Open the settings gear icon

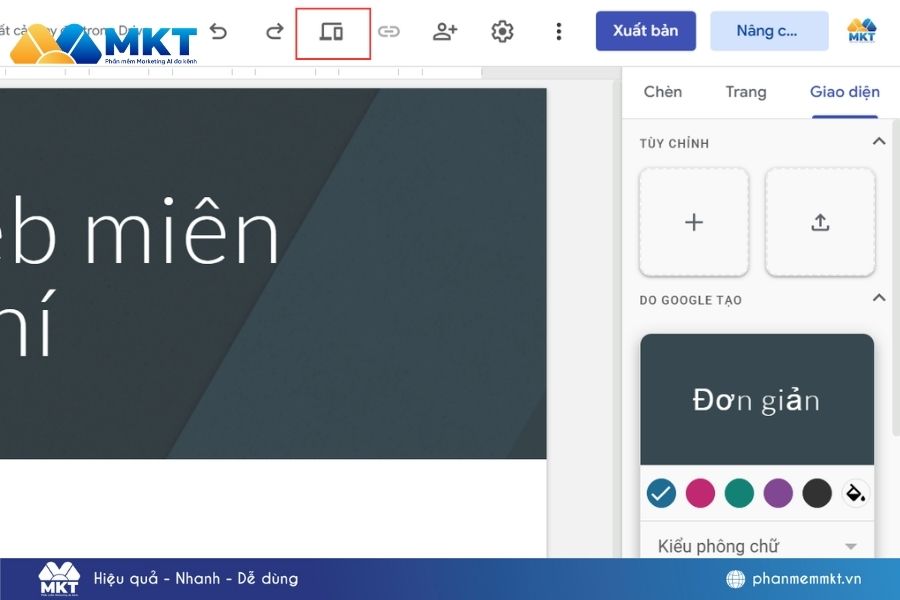click(502, 31)
